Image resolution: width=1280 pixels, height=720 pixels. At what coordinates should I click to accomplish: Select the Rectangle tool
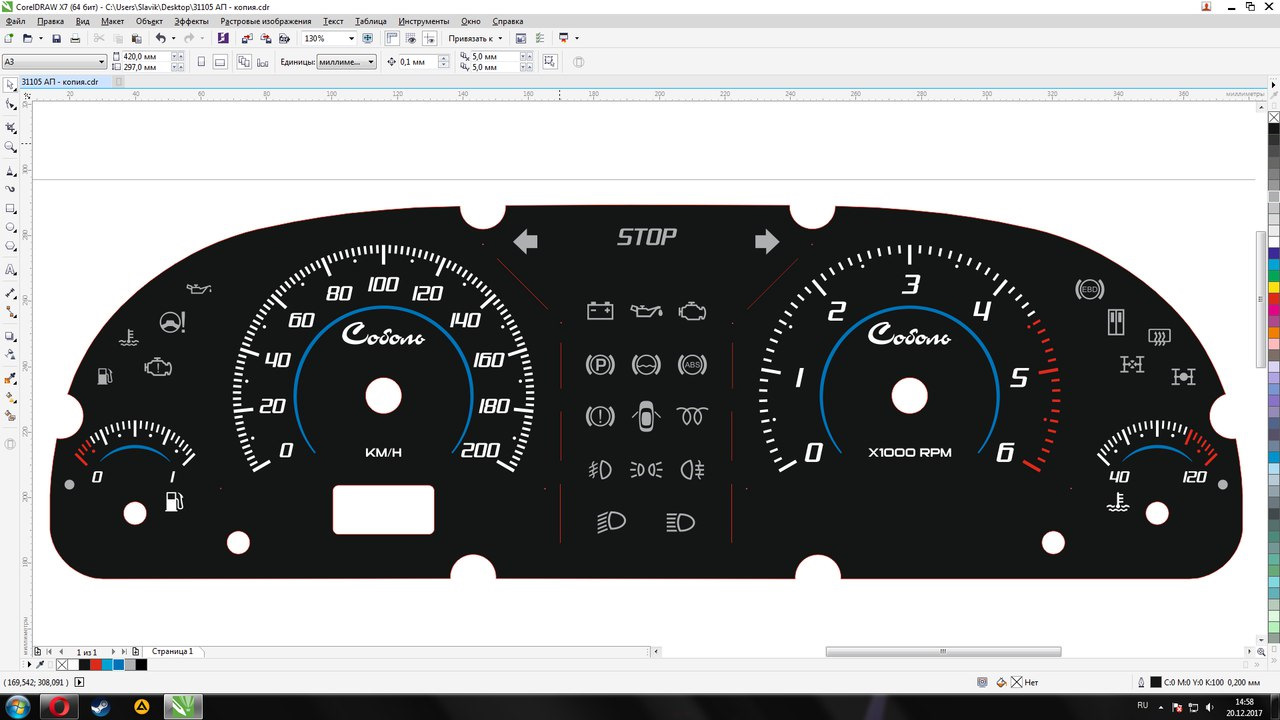click(11, 209)
